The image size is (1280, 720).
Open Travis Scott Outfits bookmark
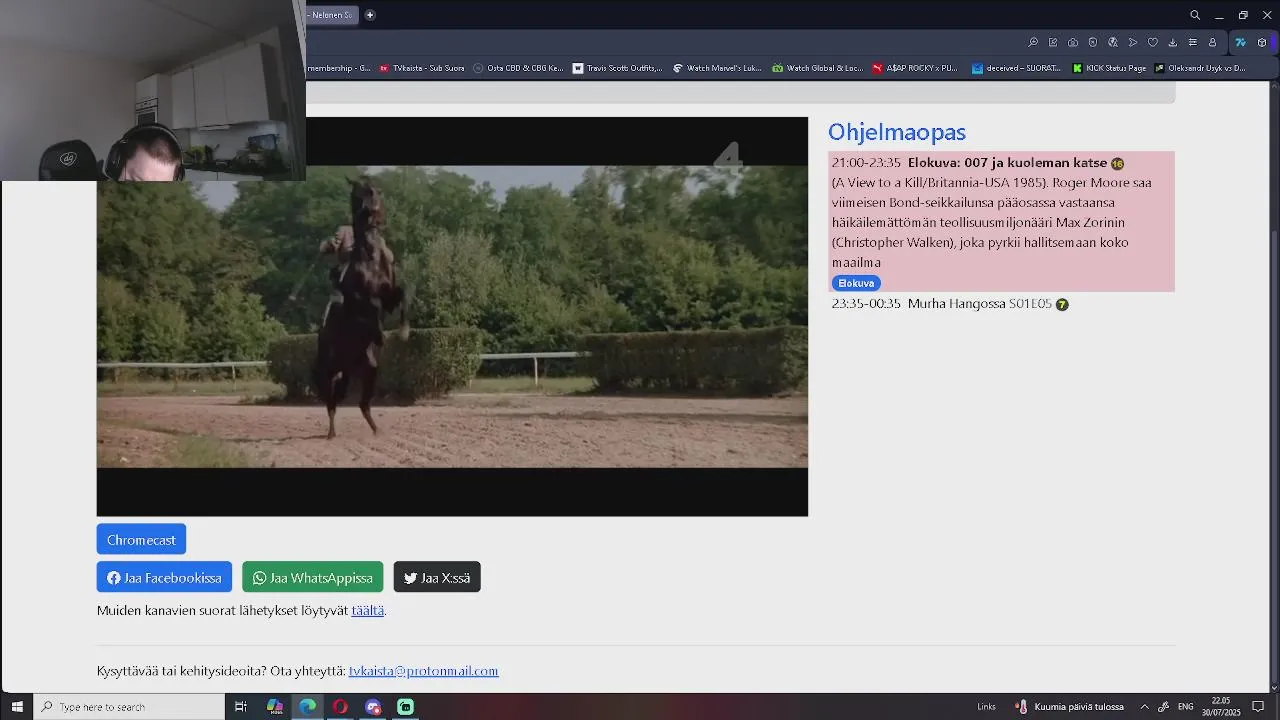[617, 68]
